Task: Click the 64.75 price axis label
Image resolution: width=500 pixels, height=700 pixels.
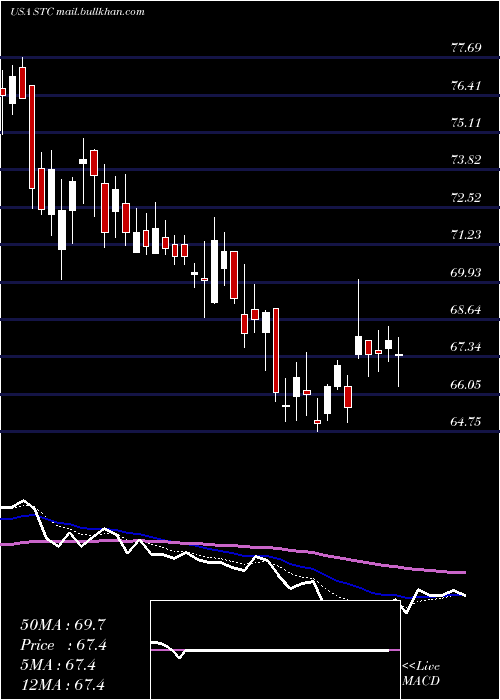Action: 466,421
